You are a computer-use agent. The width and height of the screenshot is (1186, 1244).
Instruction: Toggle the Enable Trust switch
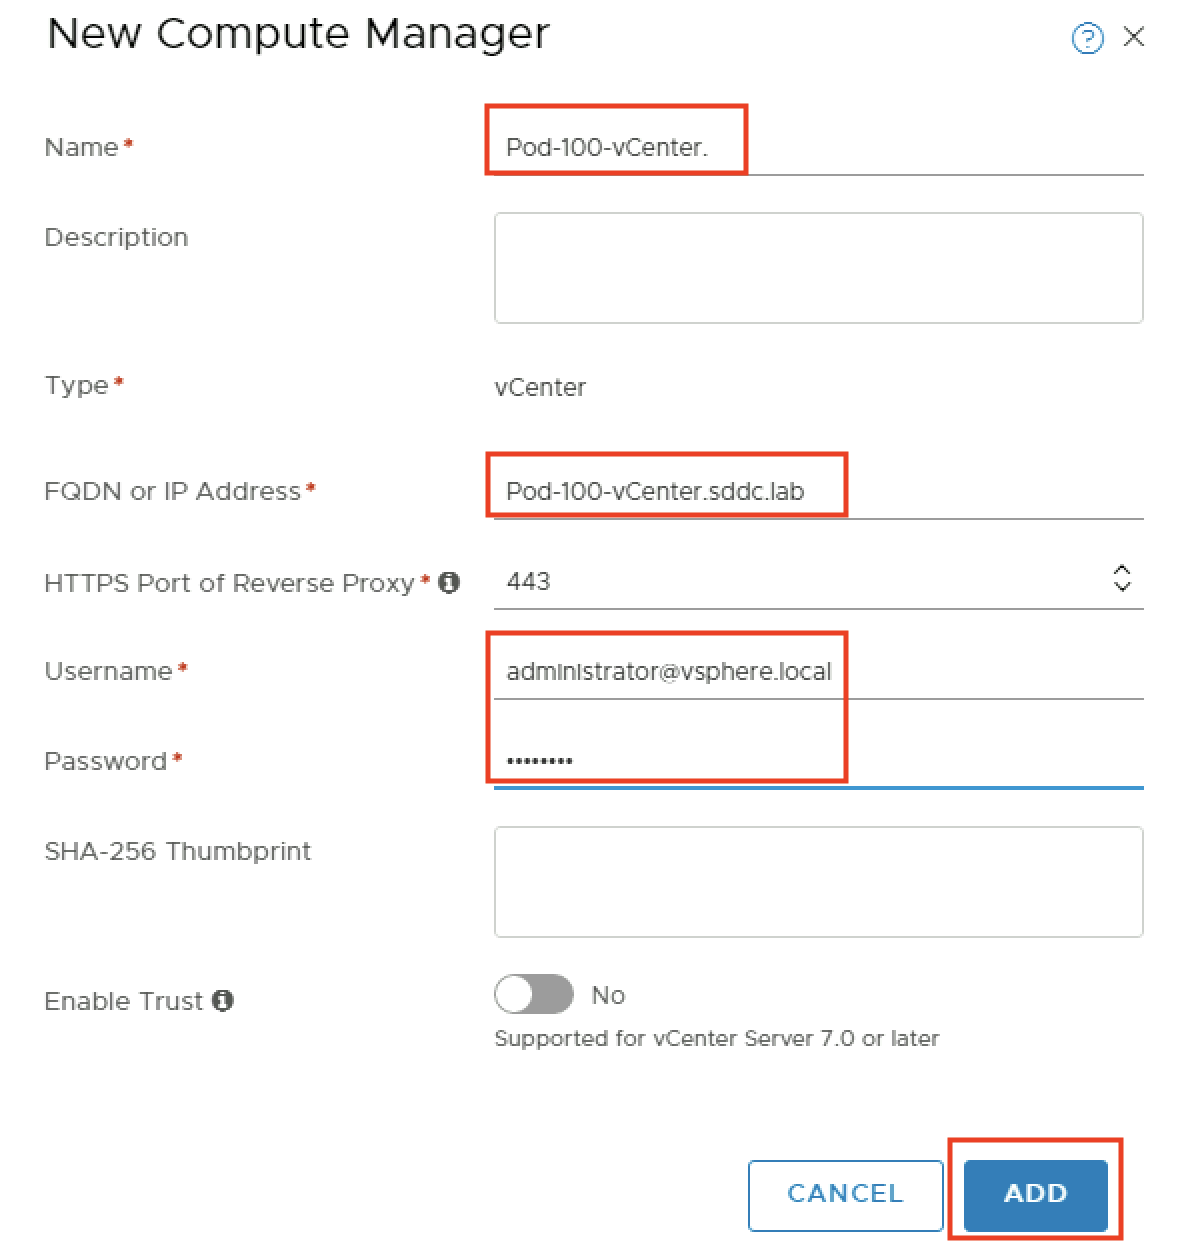click(534, 995)
